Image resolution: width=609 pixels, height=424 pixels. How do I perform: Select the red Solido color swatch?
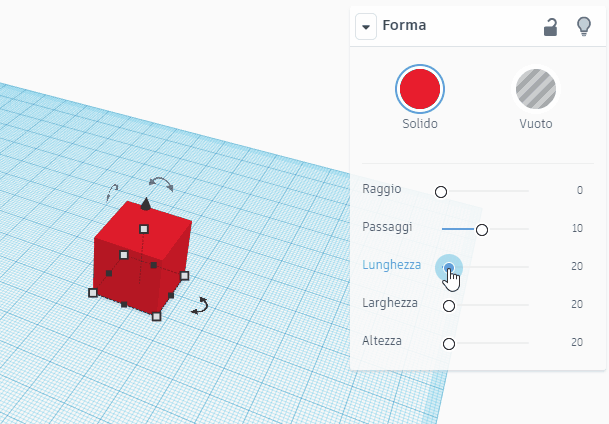point(420,90)
